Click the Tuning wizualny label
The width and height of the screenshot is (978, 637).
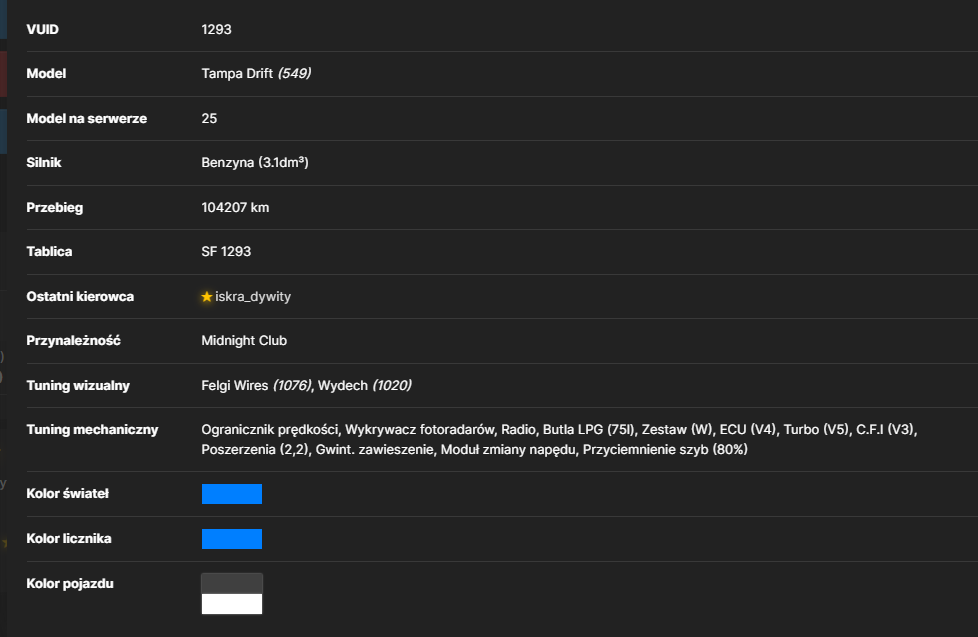coord(78,386)
